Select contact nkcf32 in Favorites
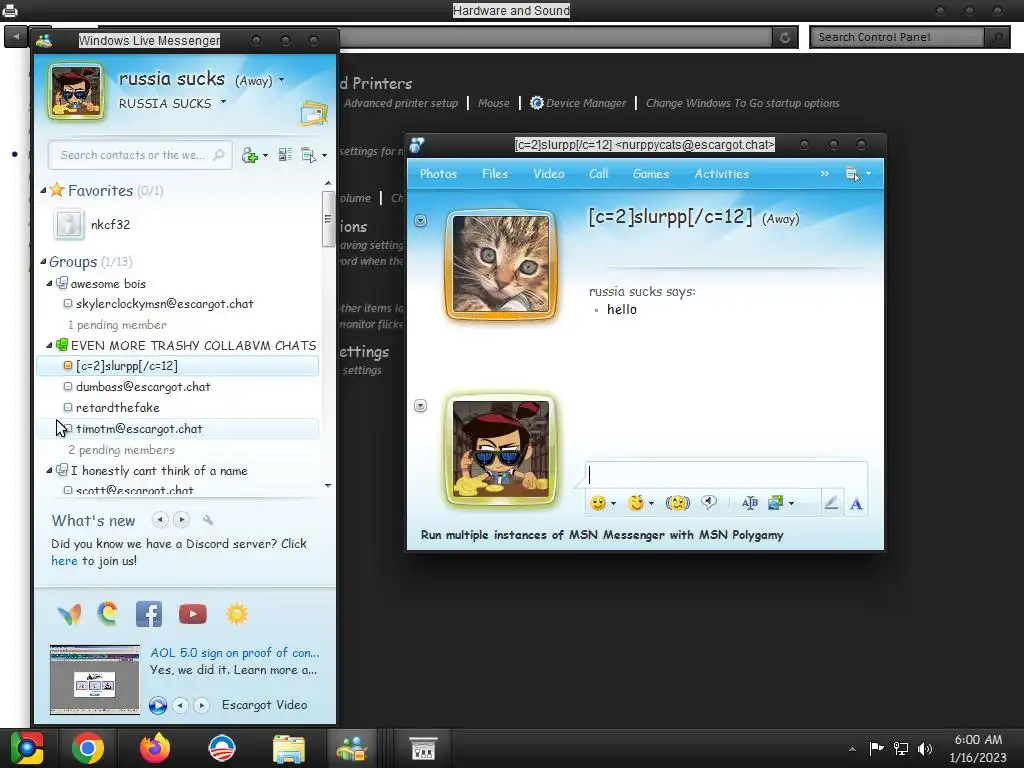Viewport: 1024px width, 768px height. pos(110,225)
